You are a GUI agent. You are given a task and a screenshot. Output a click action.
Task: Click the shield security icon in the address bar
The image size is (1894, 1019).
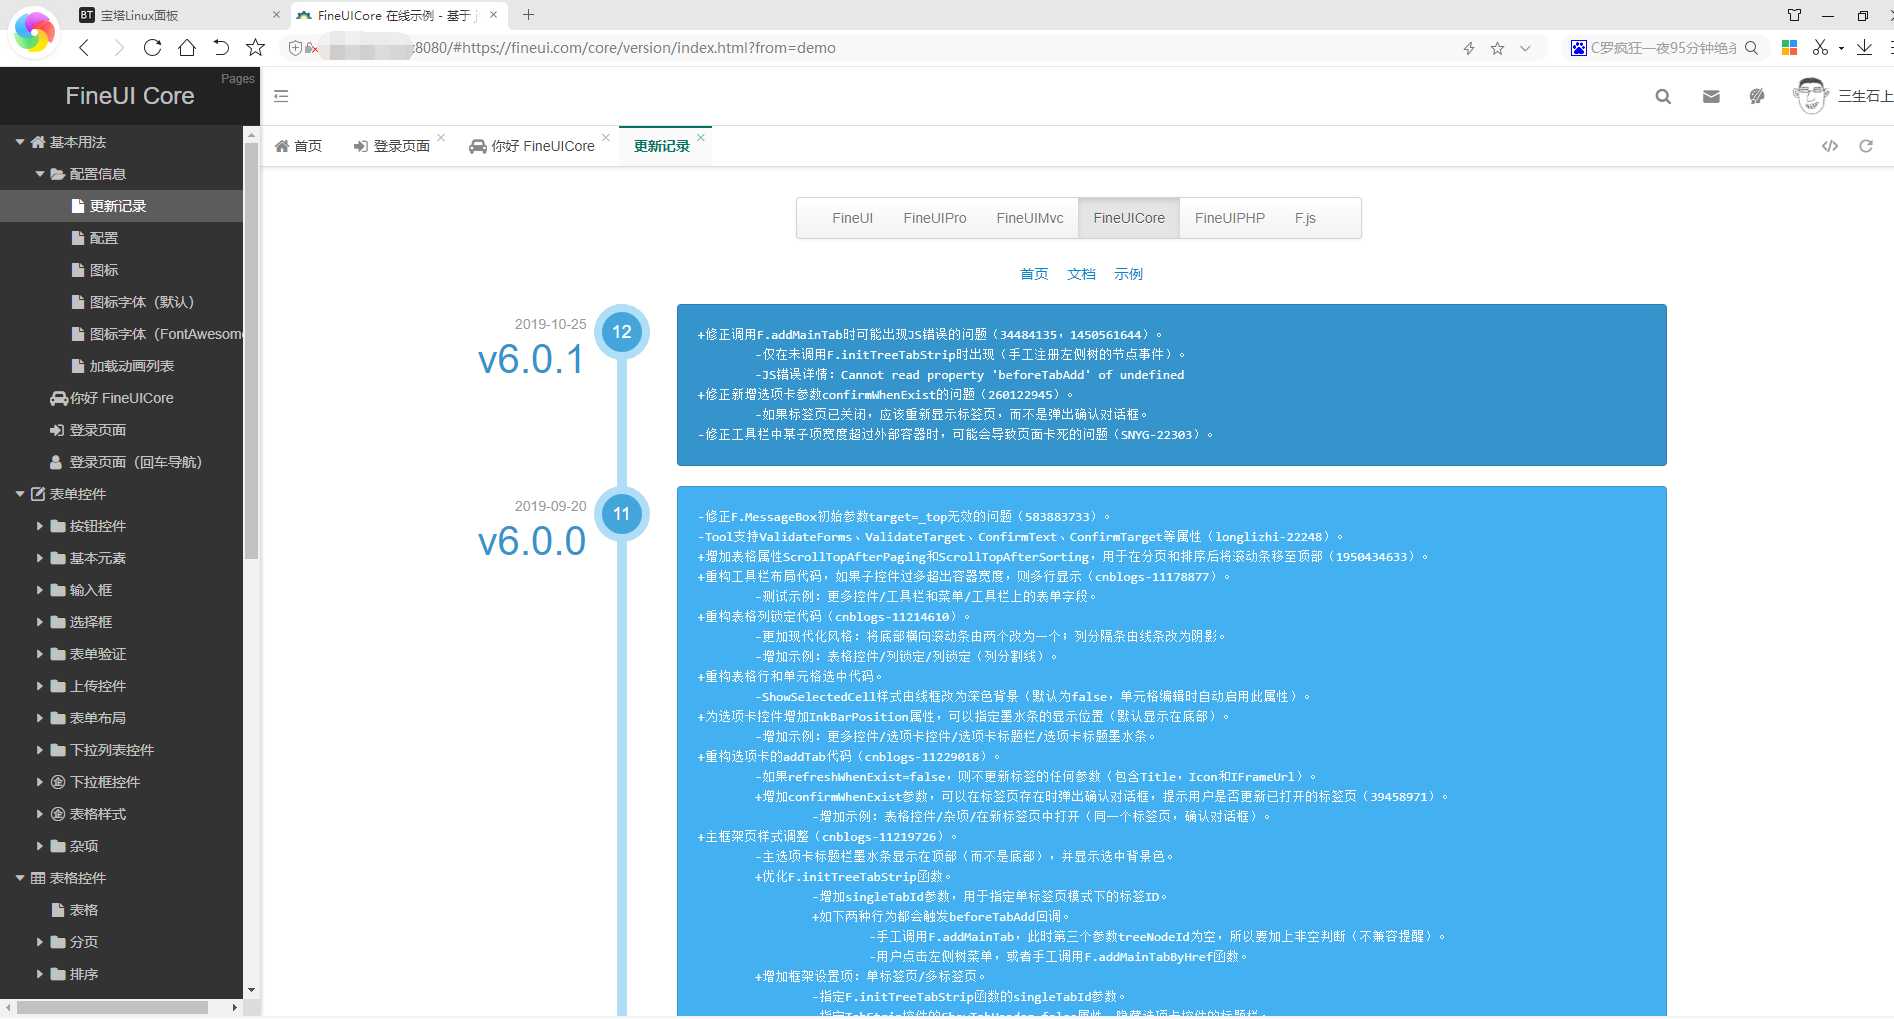click(295, 48)
